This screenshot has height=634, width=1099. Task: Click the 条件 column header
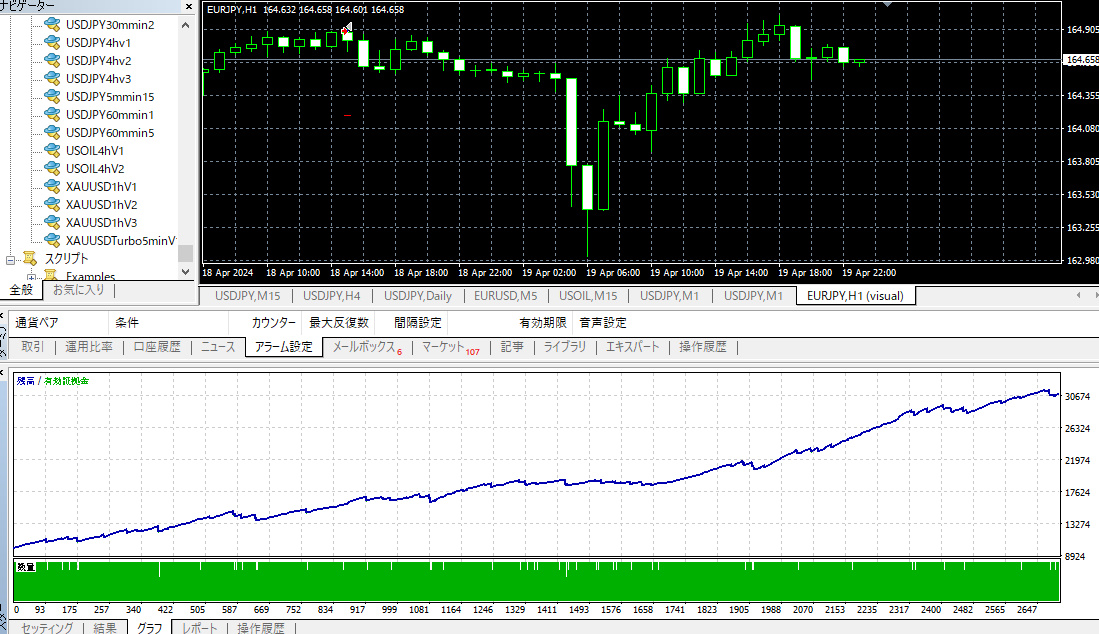(x=127, y=322)
